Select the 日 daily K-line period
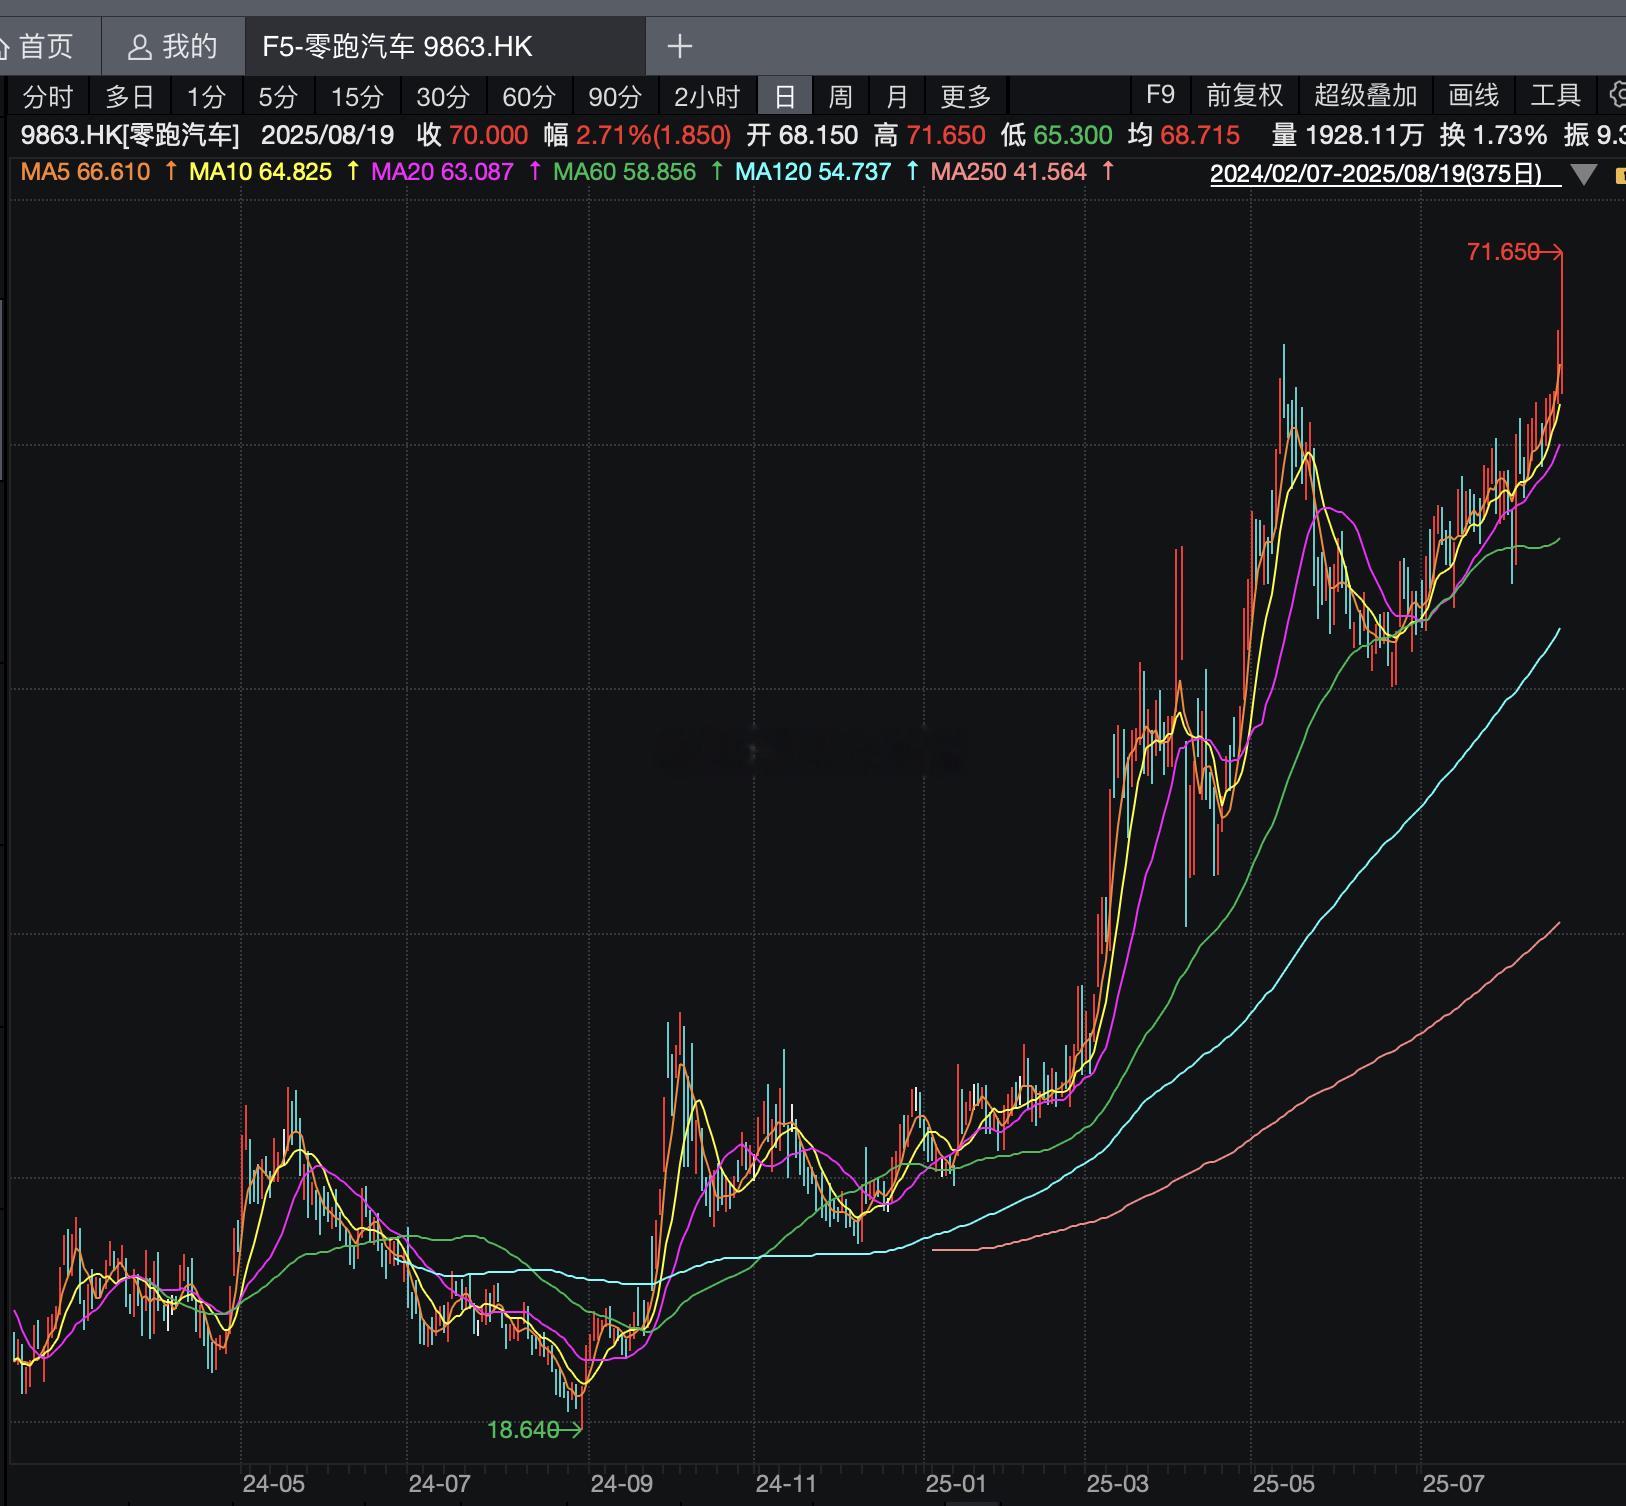This screenshot has height=1506, width=1626. pyautogui.click(x=785, y=97)
